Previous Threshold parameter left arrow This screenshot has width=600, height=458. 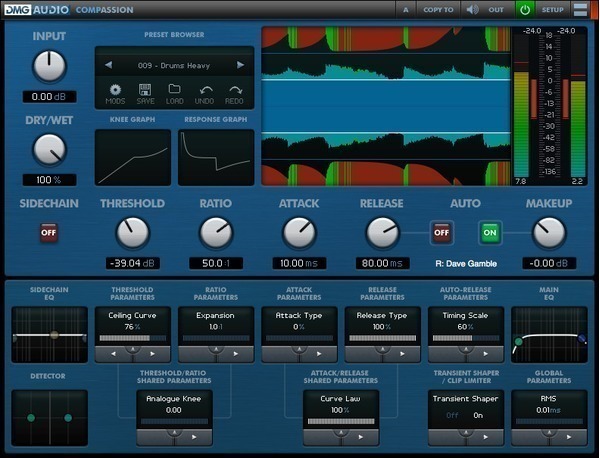click(x=113, y=354)
